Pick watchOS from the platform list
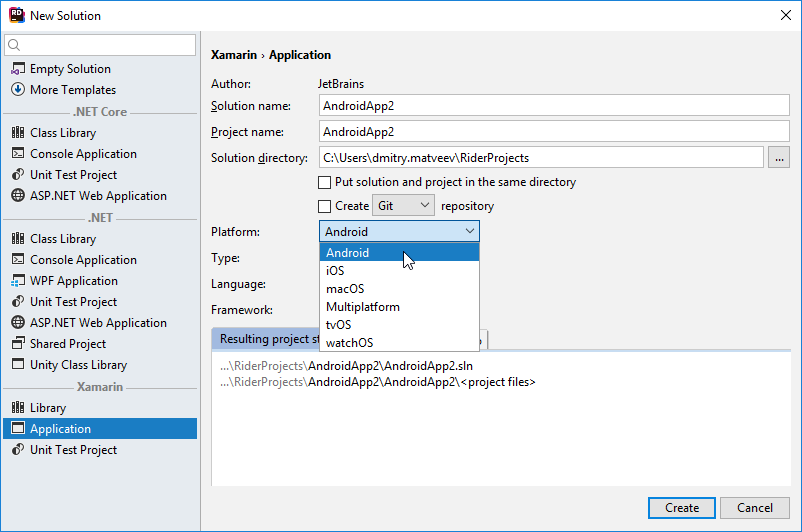This screenshot has width=802, height=532. 347,343
